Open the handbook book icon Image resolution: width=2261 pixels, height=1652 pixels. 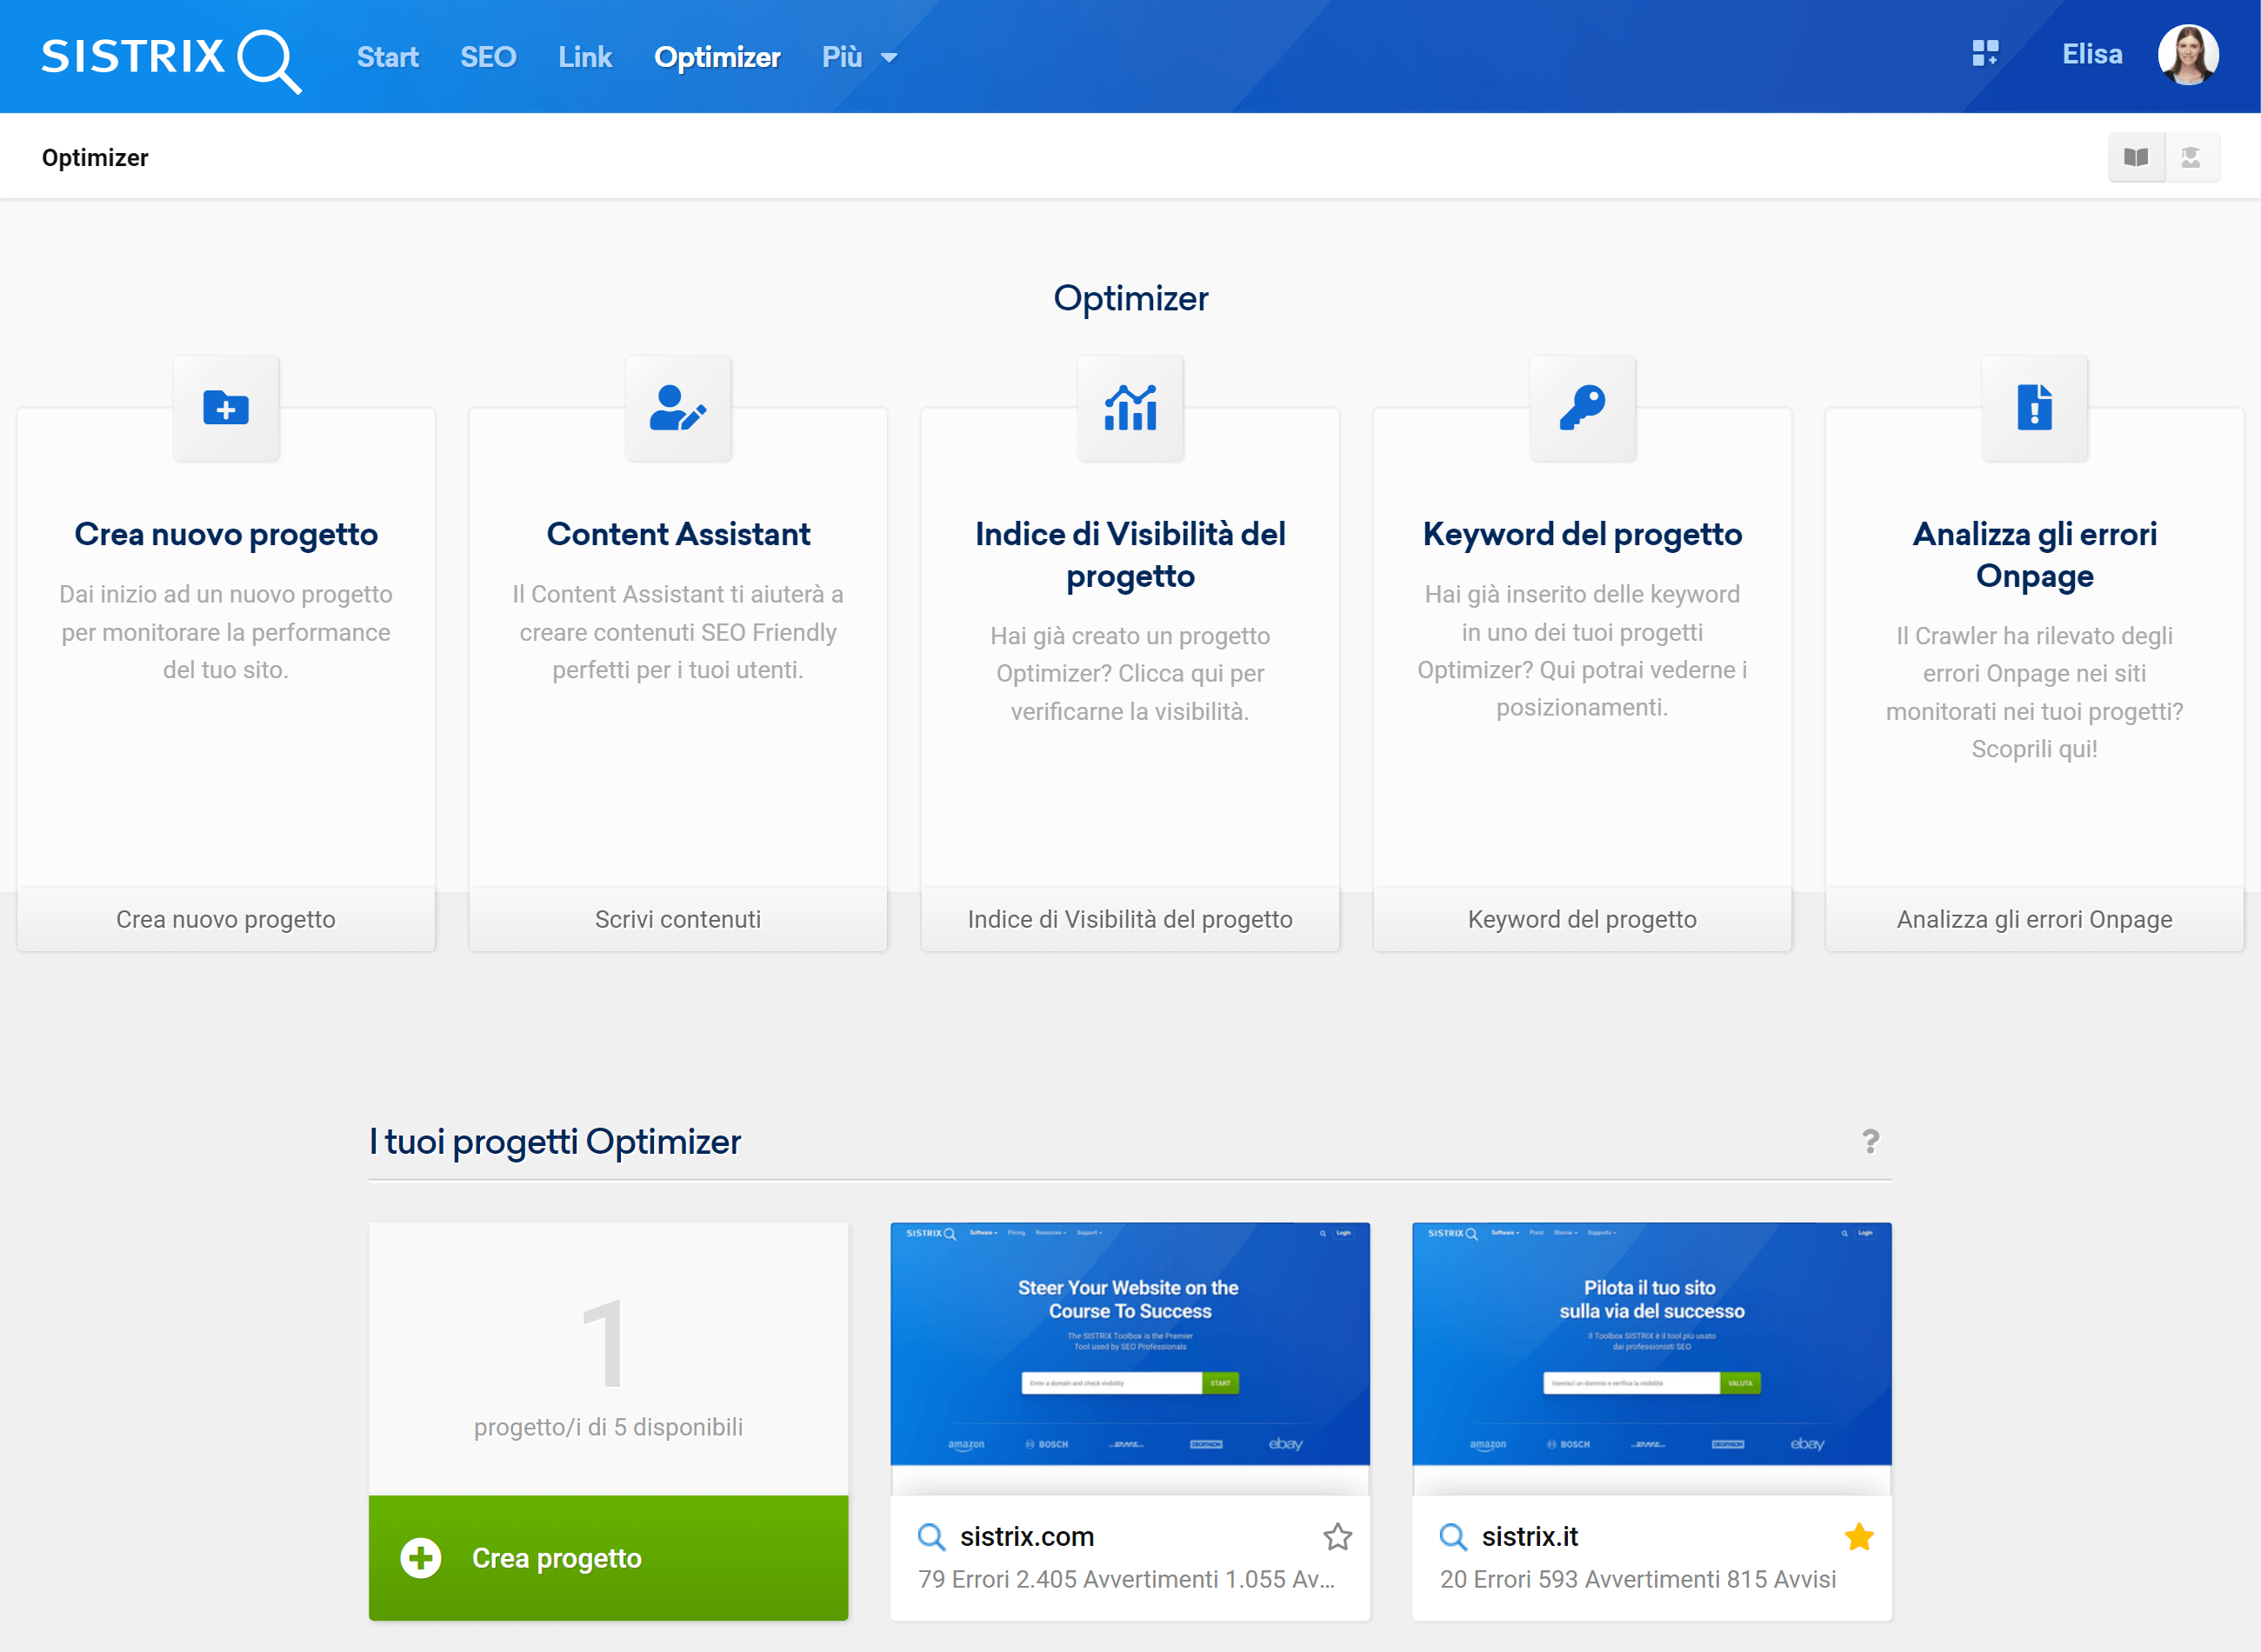(2136, 157)
